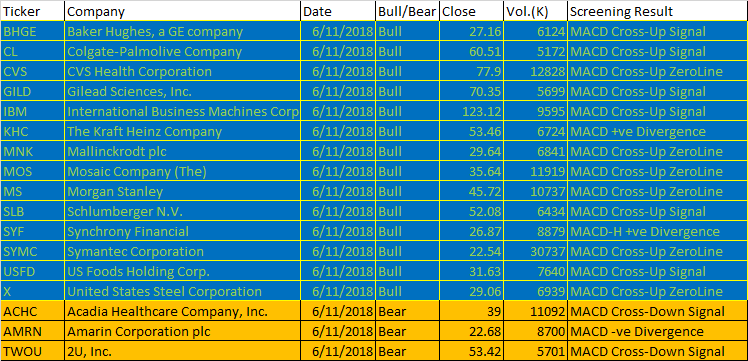The width and height of the screenshot is (748, 361).
Task: Select AMRN MACD -ve Divergence cell
Action: click(x=657, y=331)
